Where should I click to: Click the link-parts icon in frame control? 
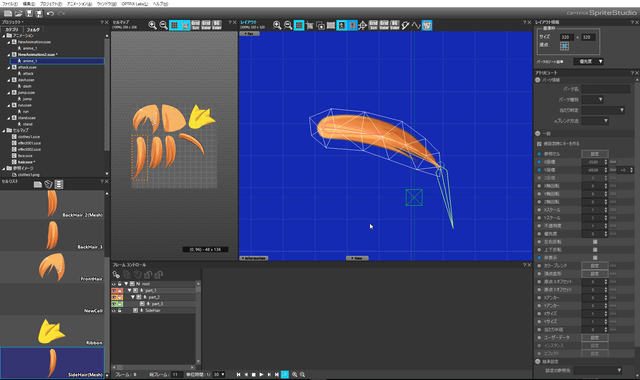[116, 275]
